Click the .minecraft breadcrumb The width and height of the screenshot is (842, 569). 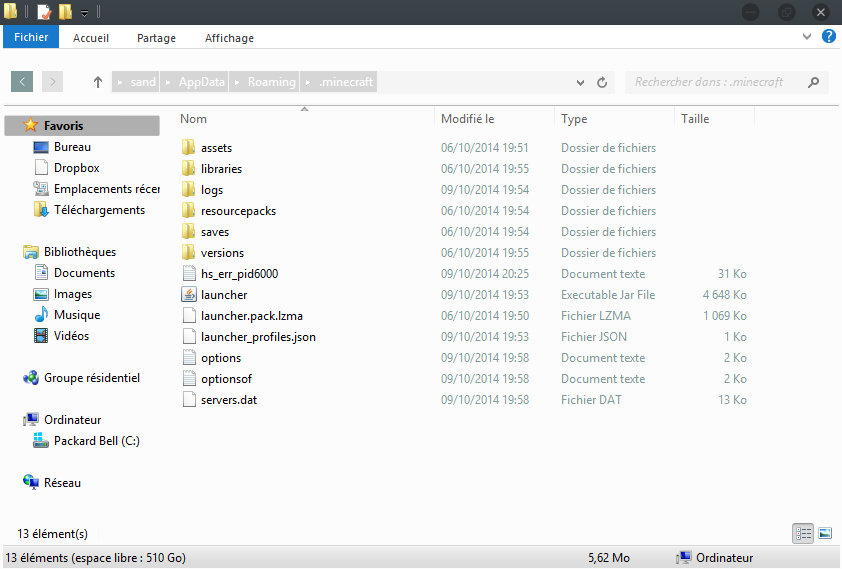346,82
